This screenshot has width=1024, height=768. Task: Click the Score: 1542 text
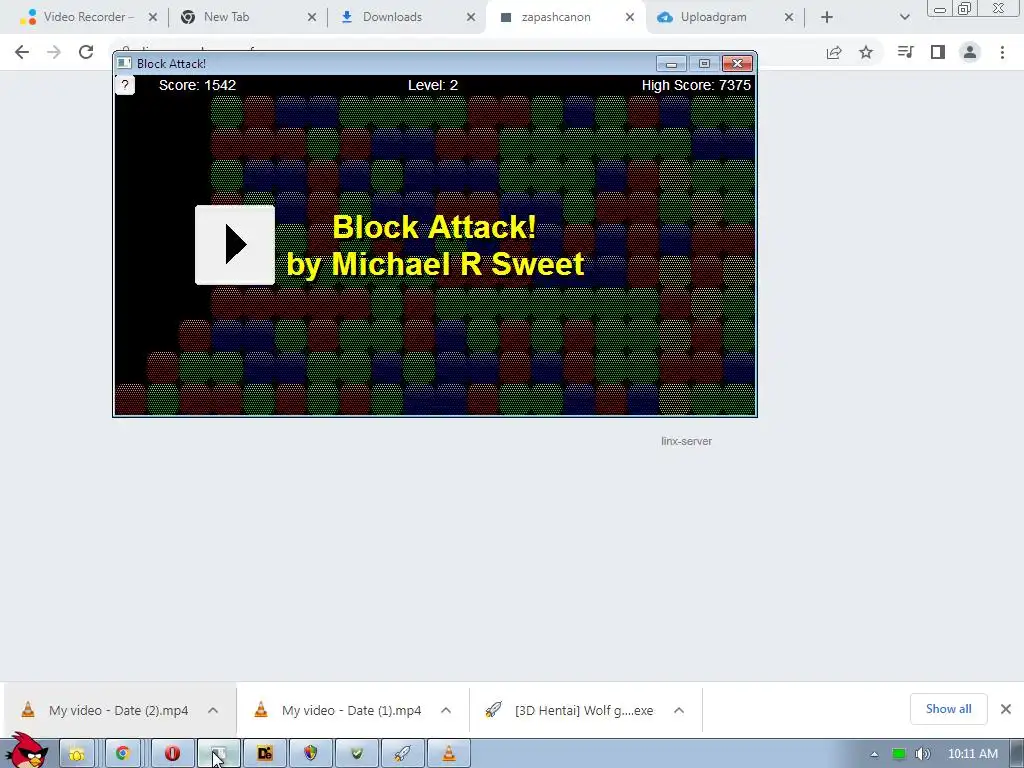tap(197, 85)
